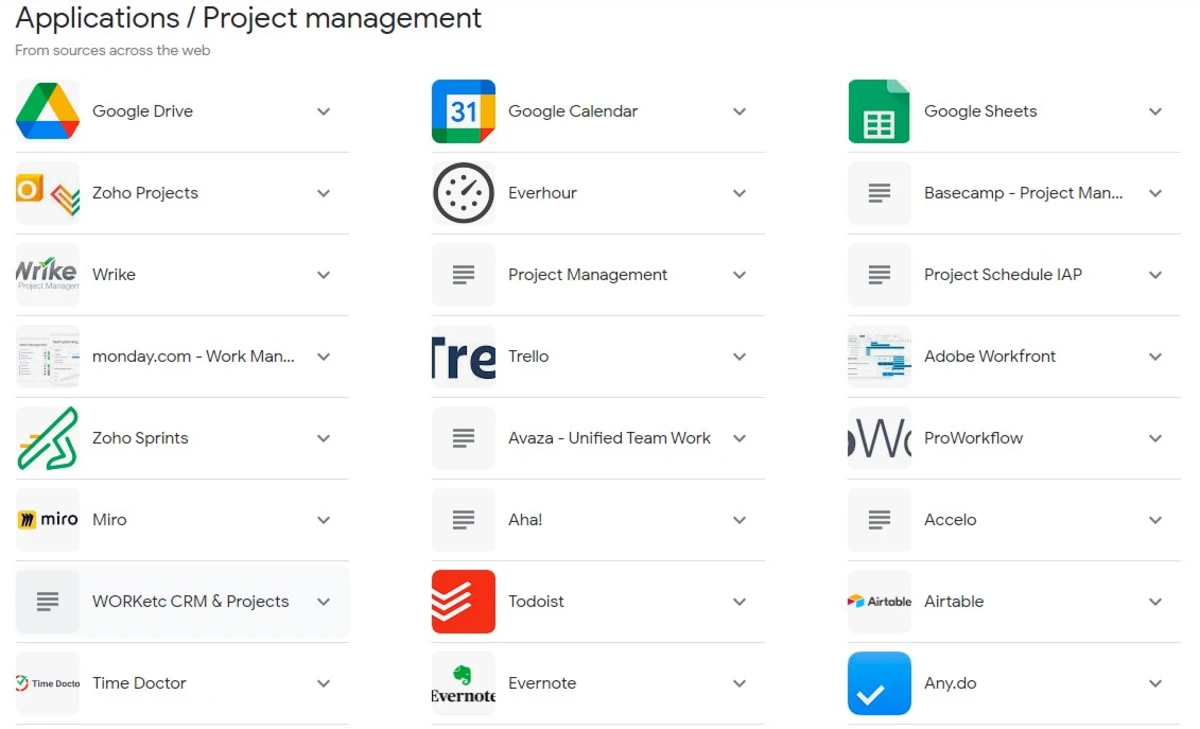Click the Avaza document placeholder icon
The image size is (1200, 729).
(463, 438)
